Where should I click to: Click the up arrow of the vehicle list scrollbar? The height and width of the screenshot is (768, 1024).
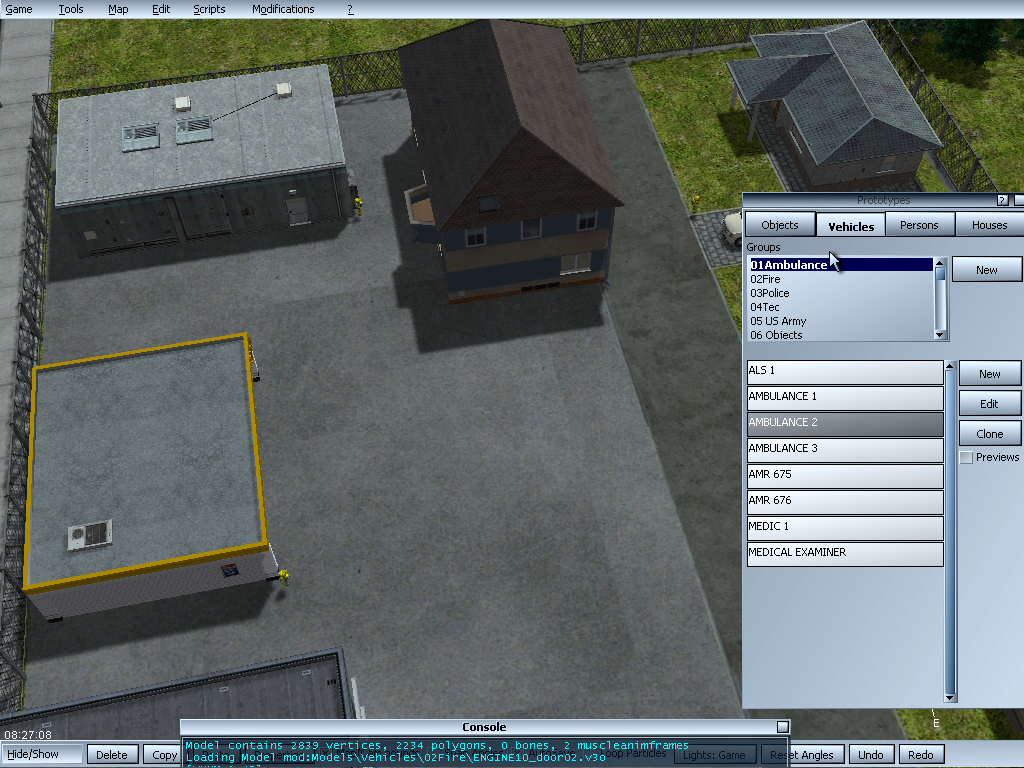[x=950, y=367]
